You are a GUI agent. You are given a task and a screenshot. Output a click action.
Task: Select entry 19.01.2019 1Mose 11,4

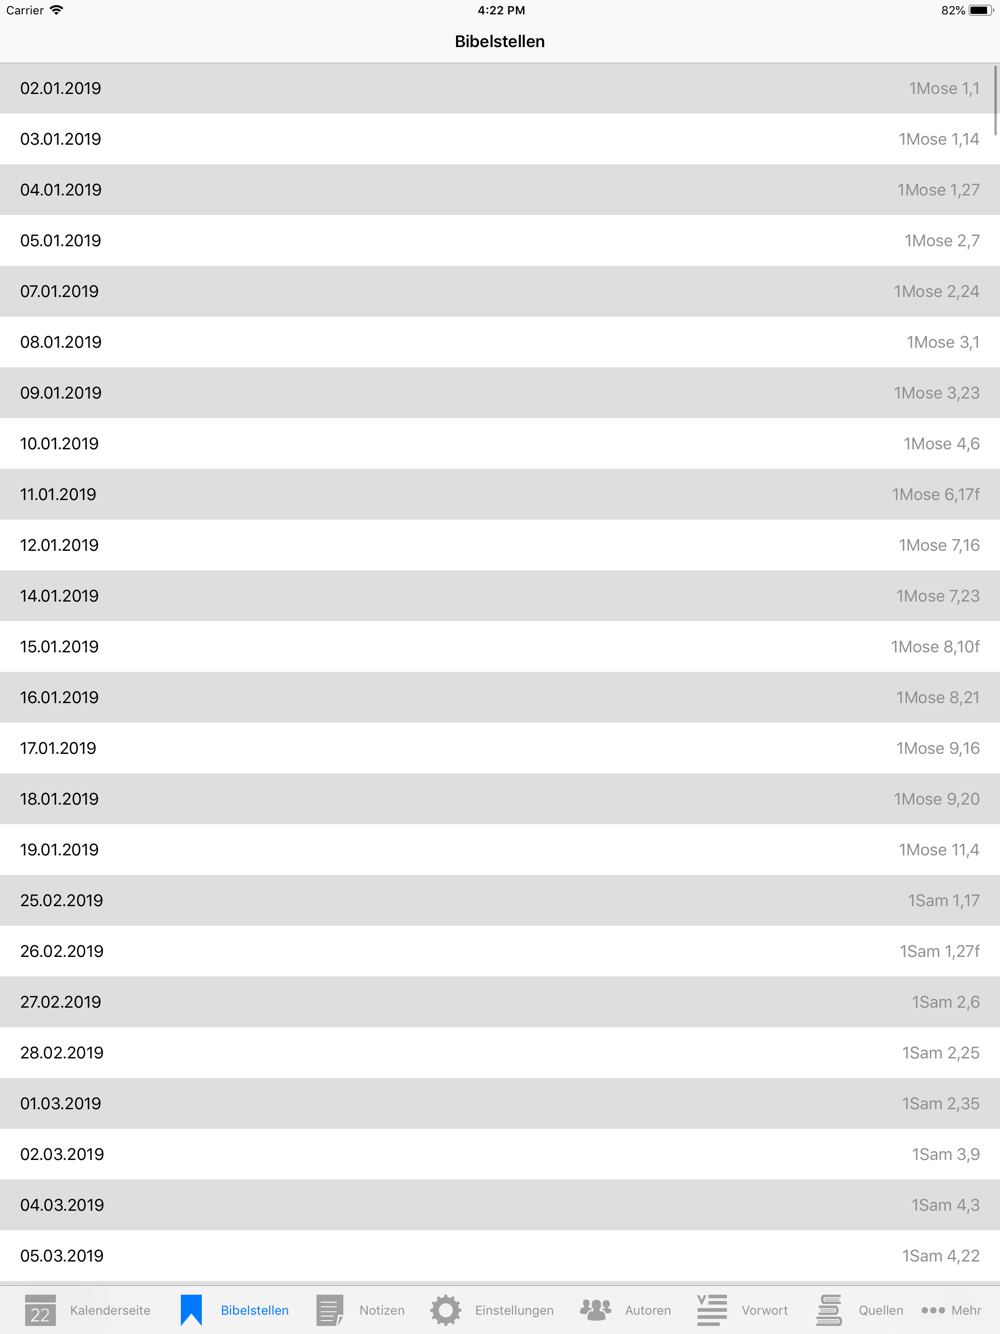(500, 850)
